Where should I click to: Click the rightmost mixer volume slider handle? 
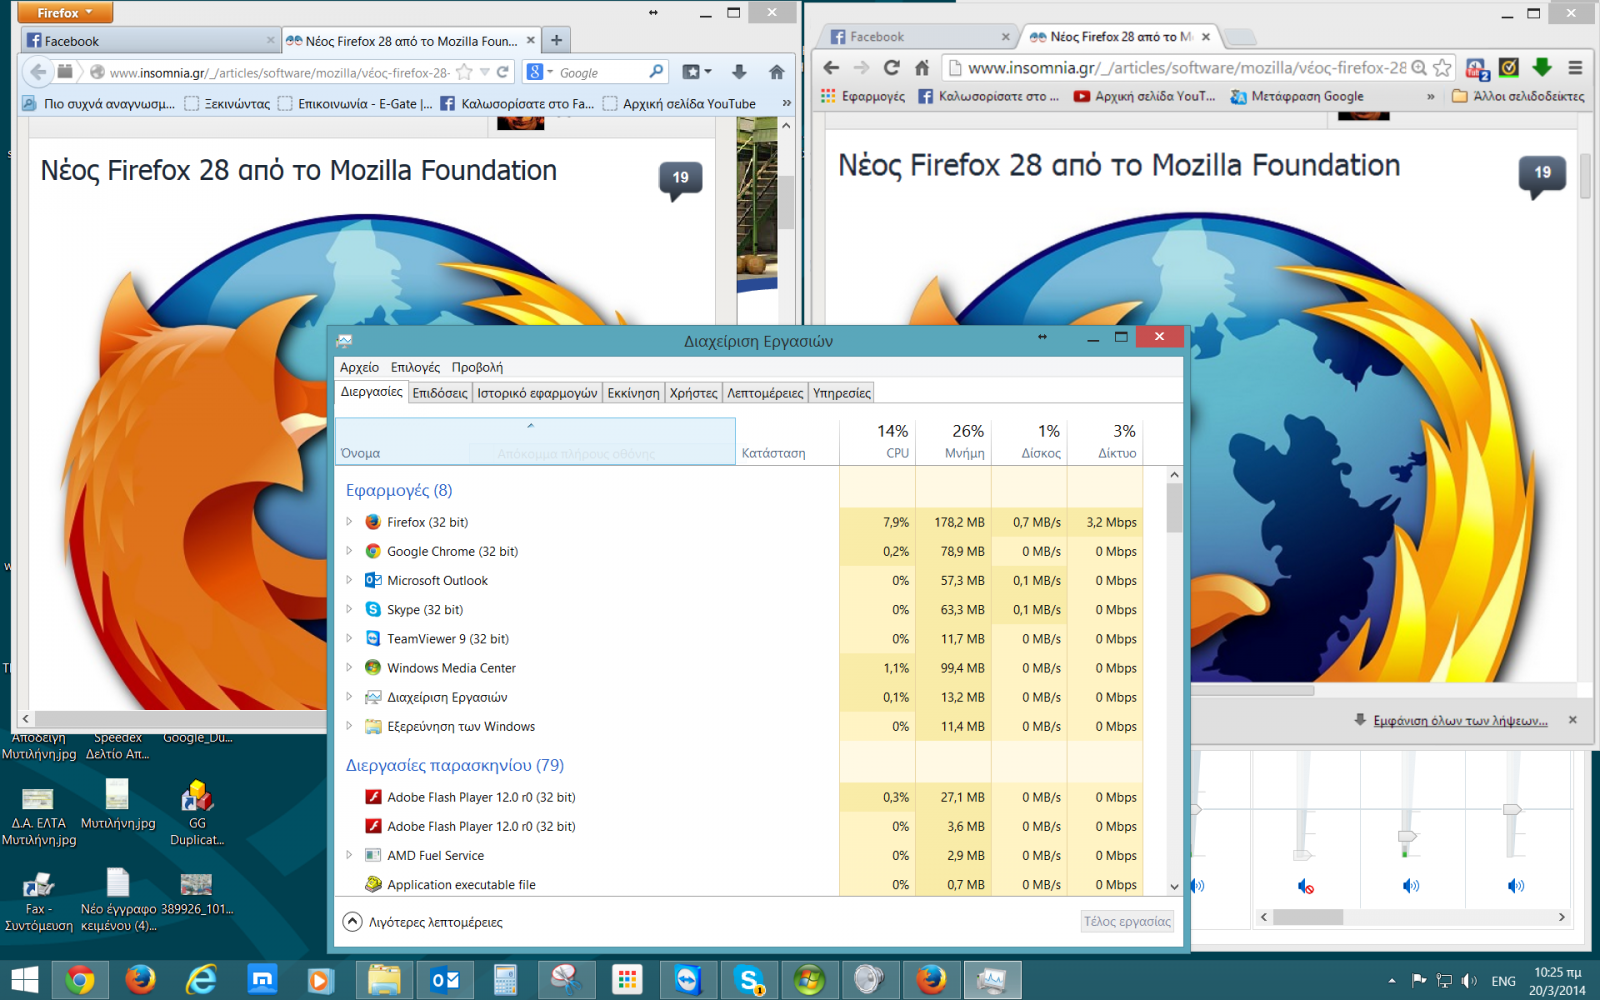click(1512, 809)
